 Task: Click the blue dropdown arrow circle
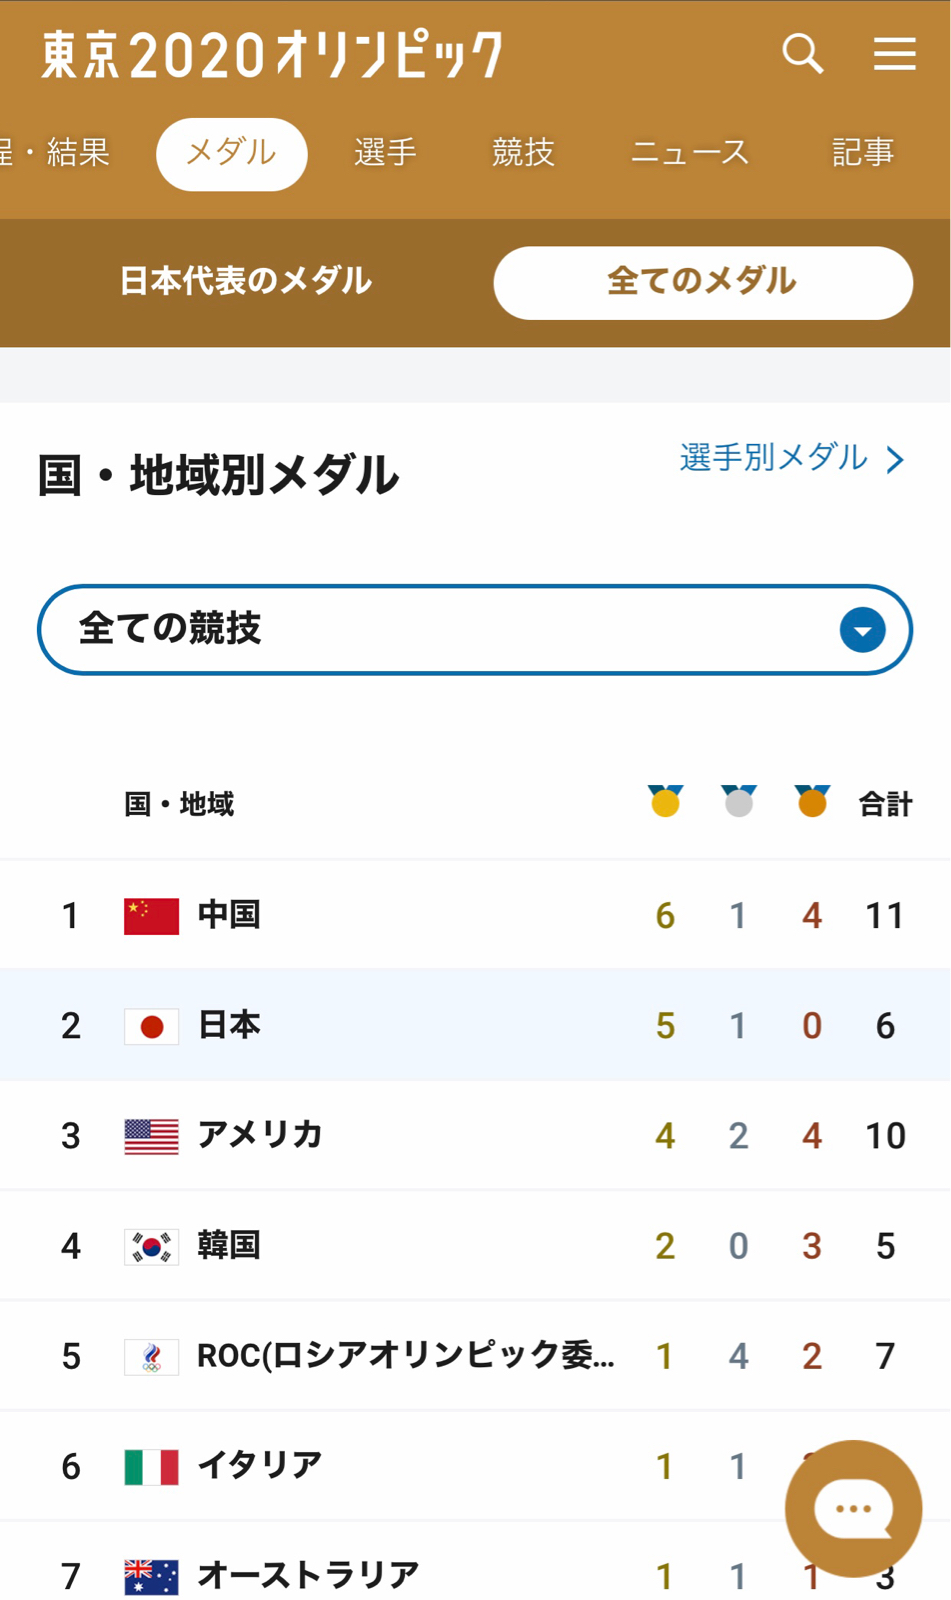pos(863,630)
